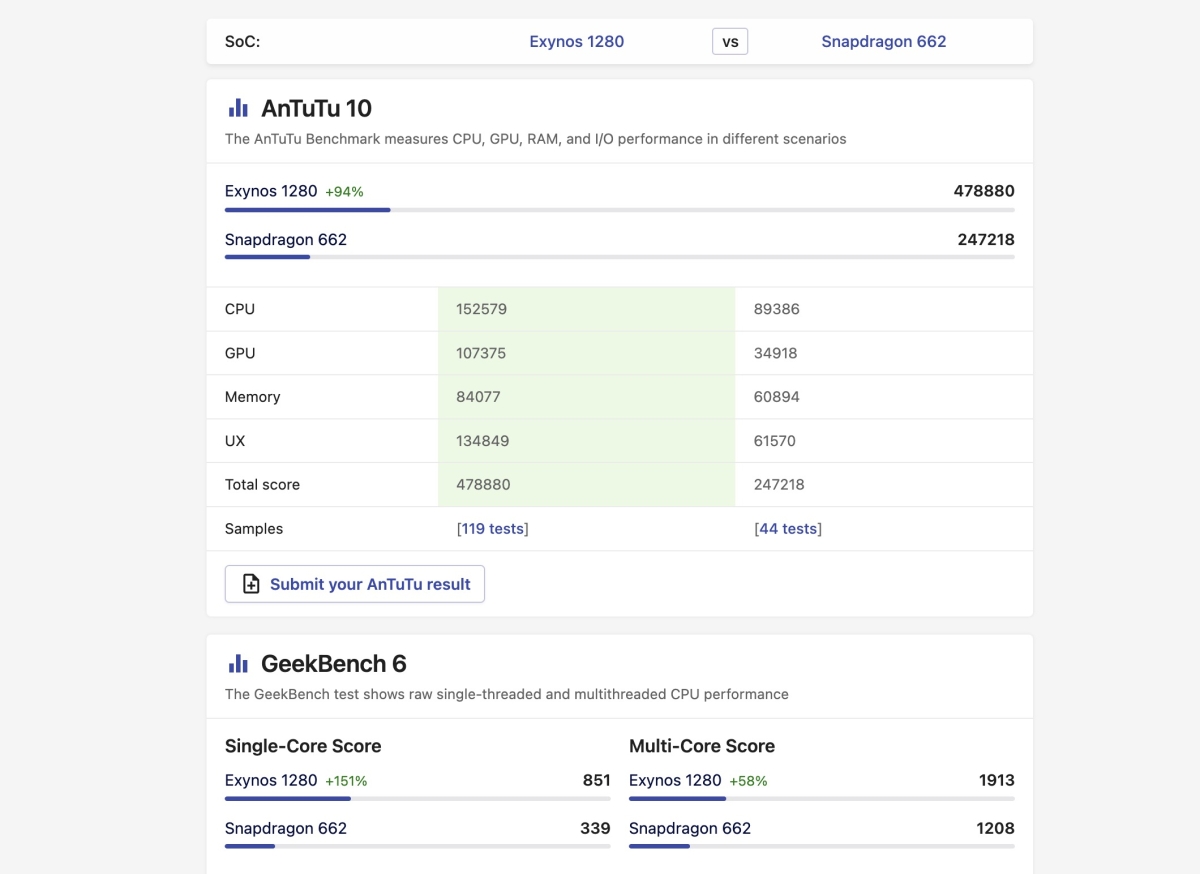Open the Exynos 1280 link in SoC header
This screenshot has width=1200, height=874.
click(x=577, y=41)
